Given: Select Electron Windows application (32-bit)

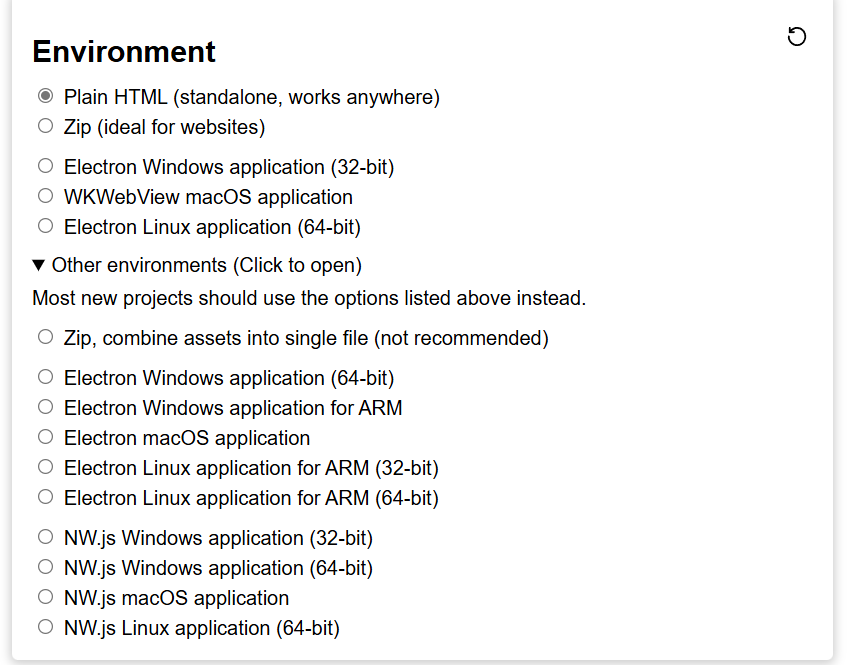Looking at the screenshot, I should coord(45,166).
